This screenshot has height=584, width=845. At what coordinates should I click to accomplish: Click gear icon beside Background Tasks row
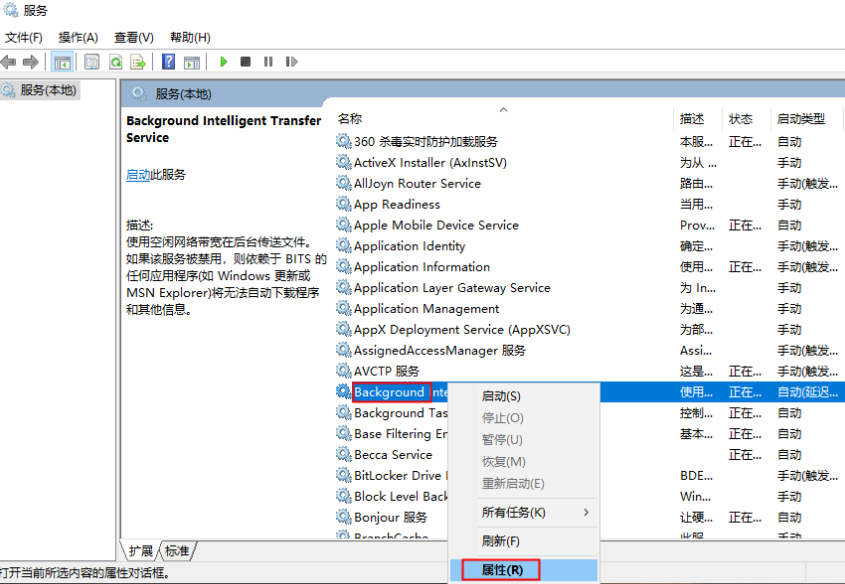tap(344, 413)
